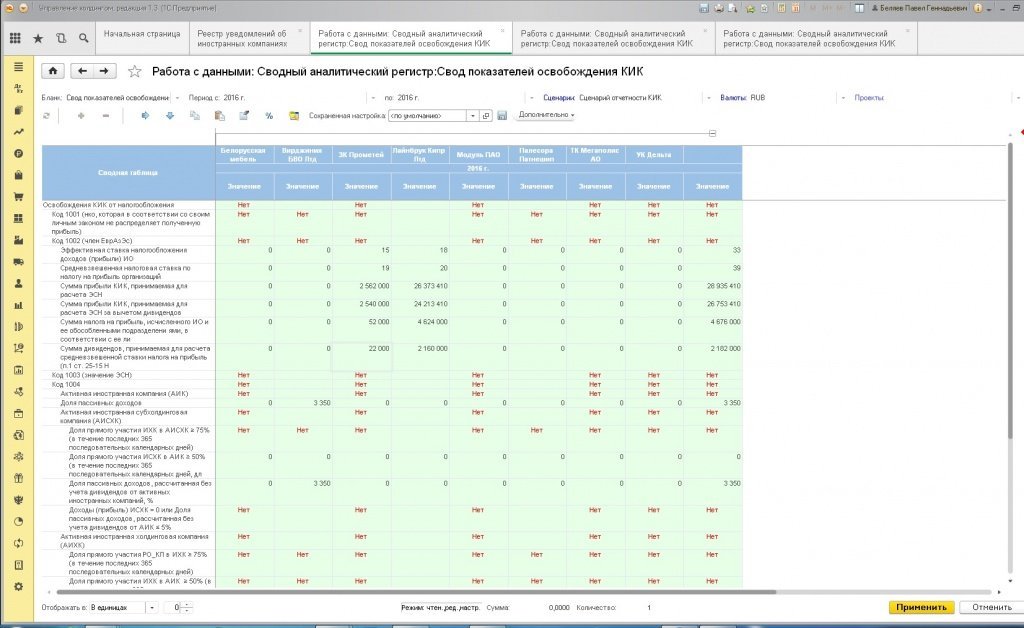
Task: Add the page to favorites with the star
Action: (x=135, y=71)
